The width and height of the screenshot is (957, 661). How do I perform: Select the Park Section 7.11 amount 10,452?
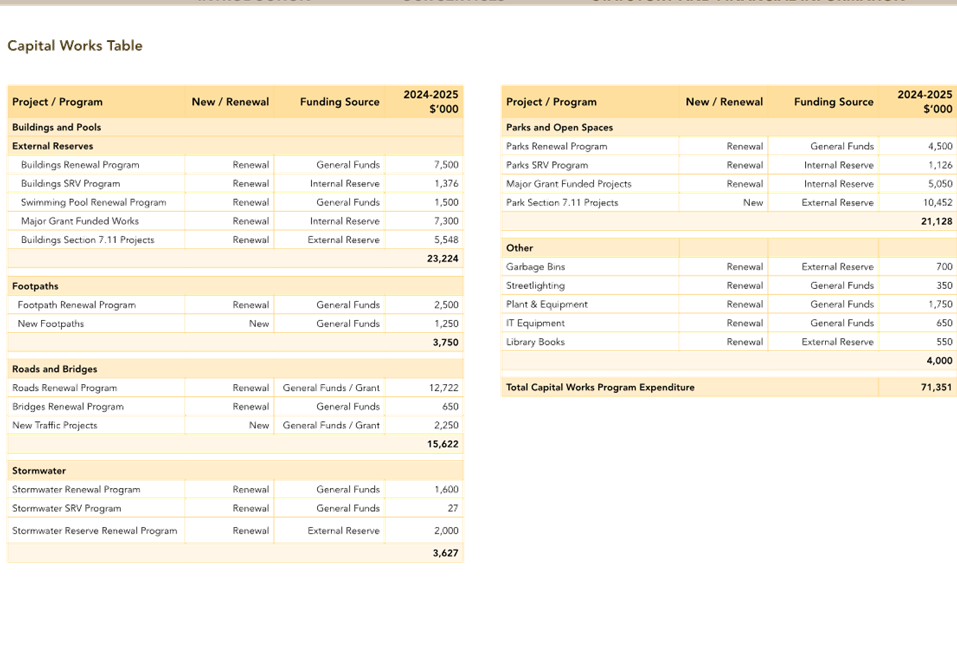(x=937, y=203)
